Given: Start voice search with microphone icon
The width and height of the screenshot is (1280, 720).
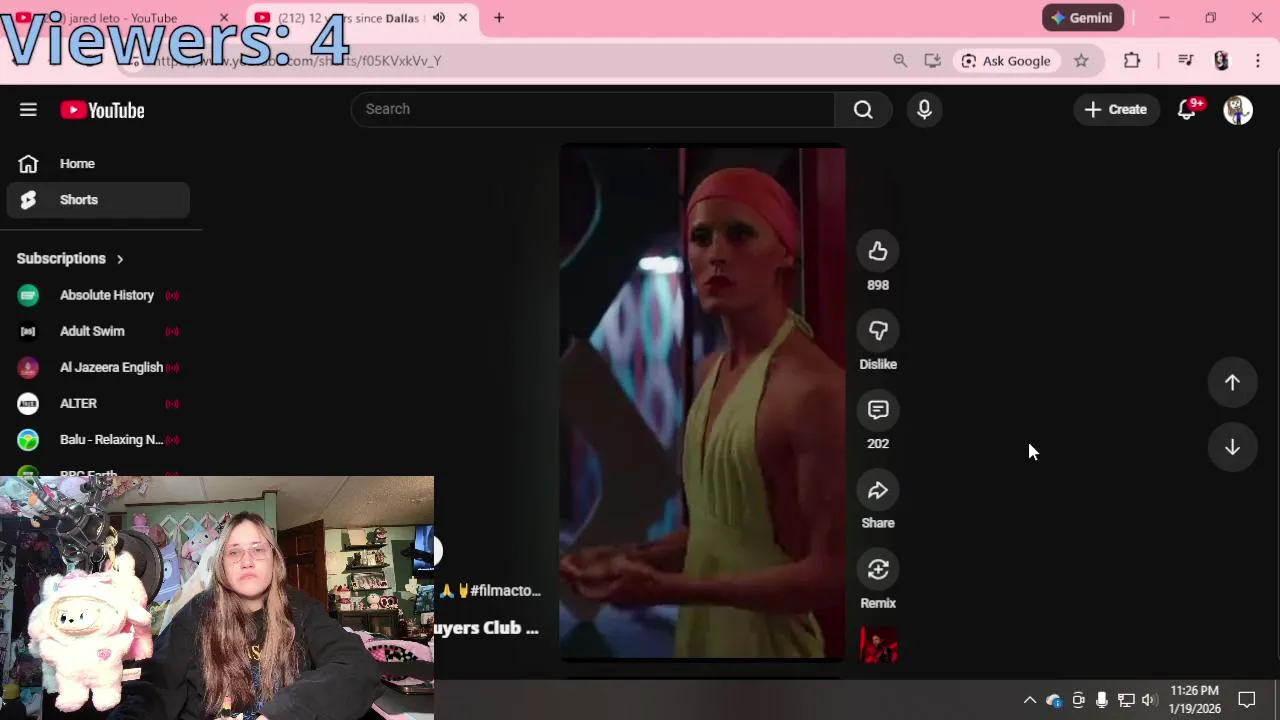Looking at the screenshot, I should [x=924, y=109].
